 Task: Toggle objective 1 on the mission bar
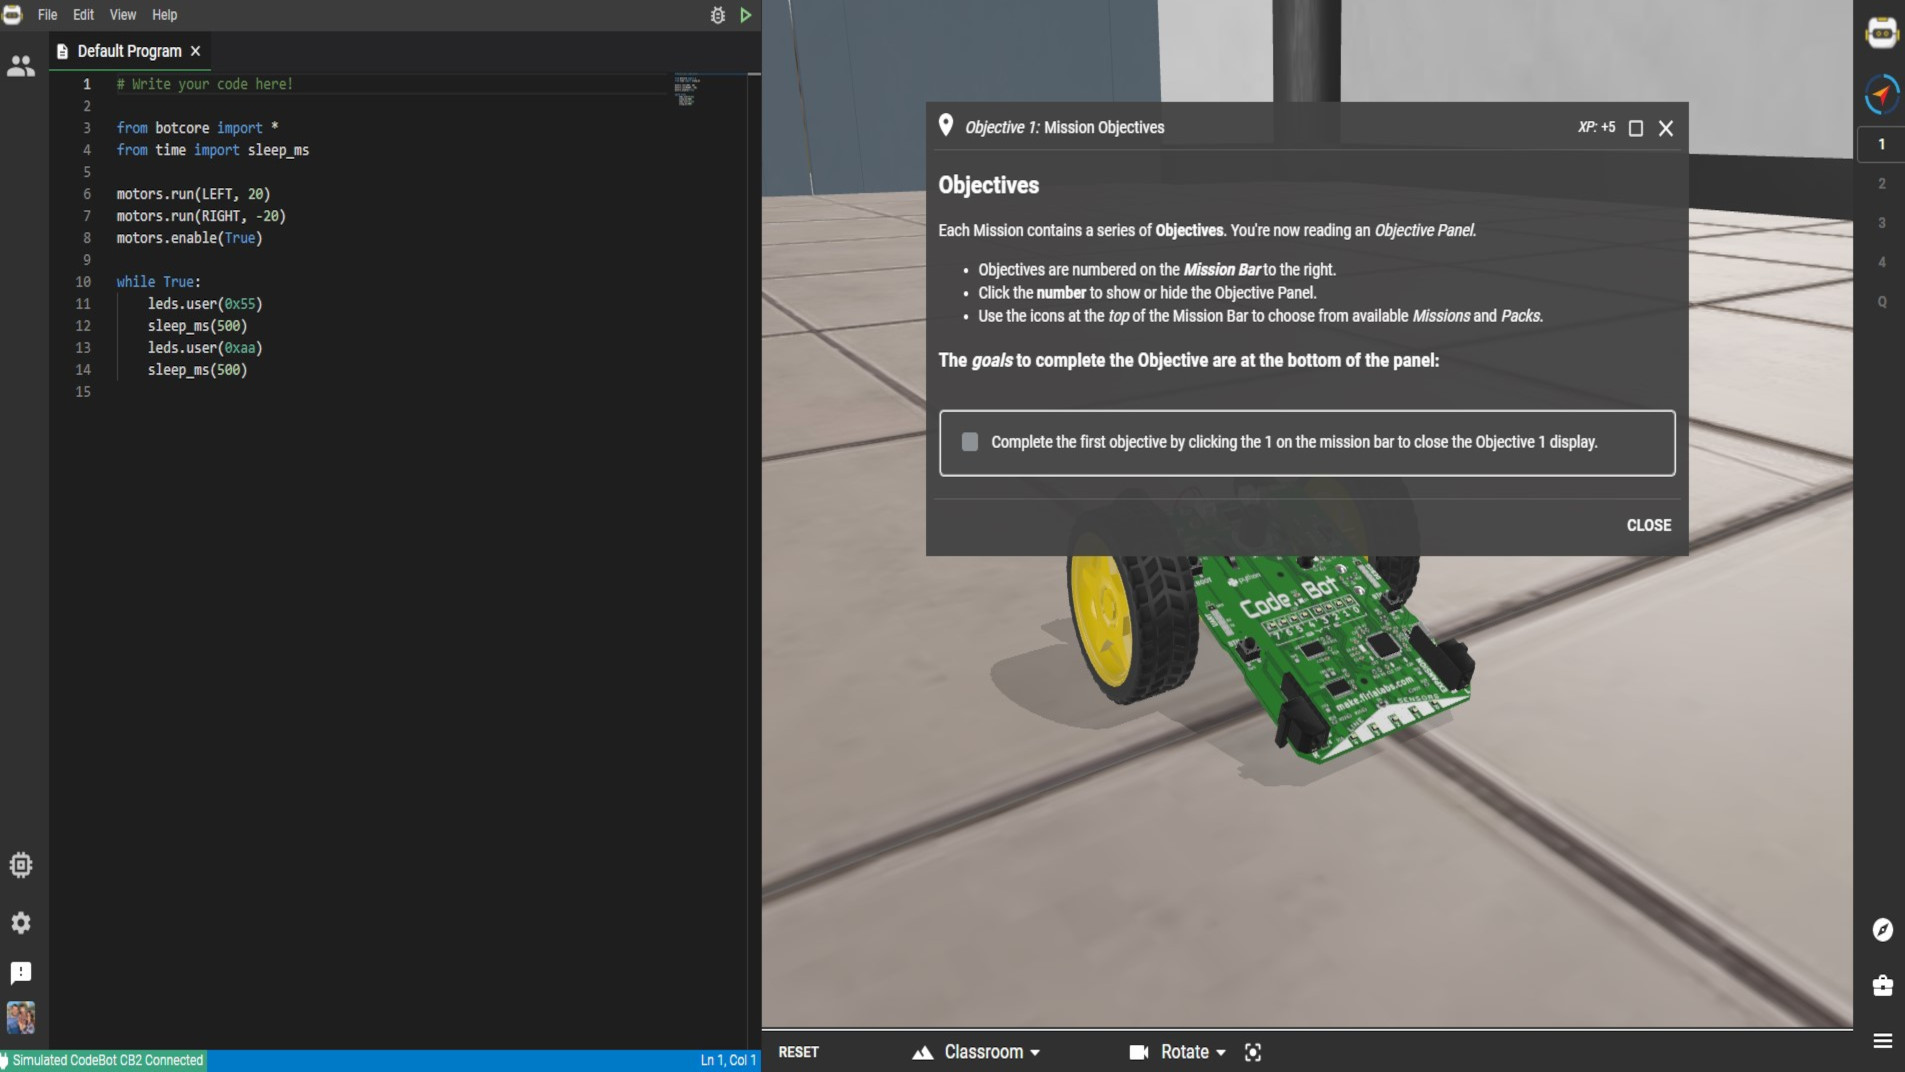pyautogui.click(x=1881, y=144)
